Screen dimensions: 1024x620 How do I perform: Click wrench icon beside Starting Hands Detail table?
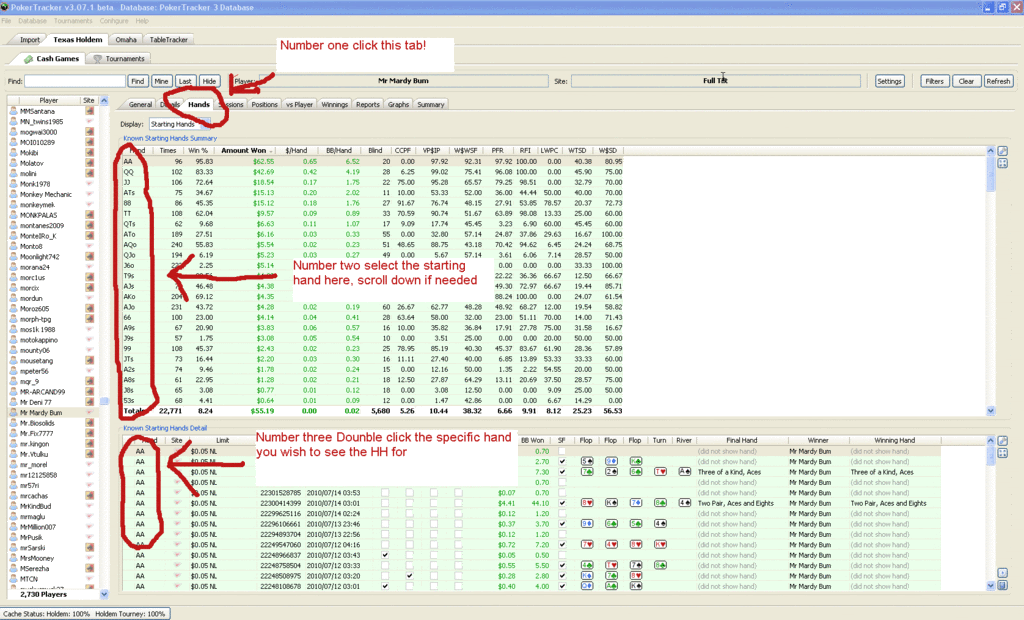click(x=1002, y=441)
